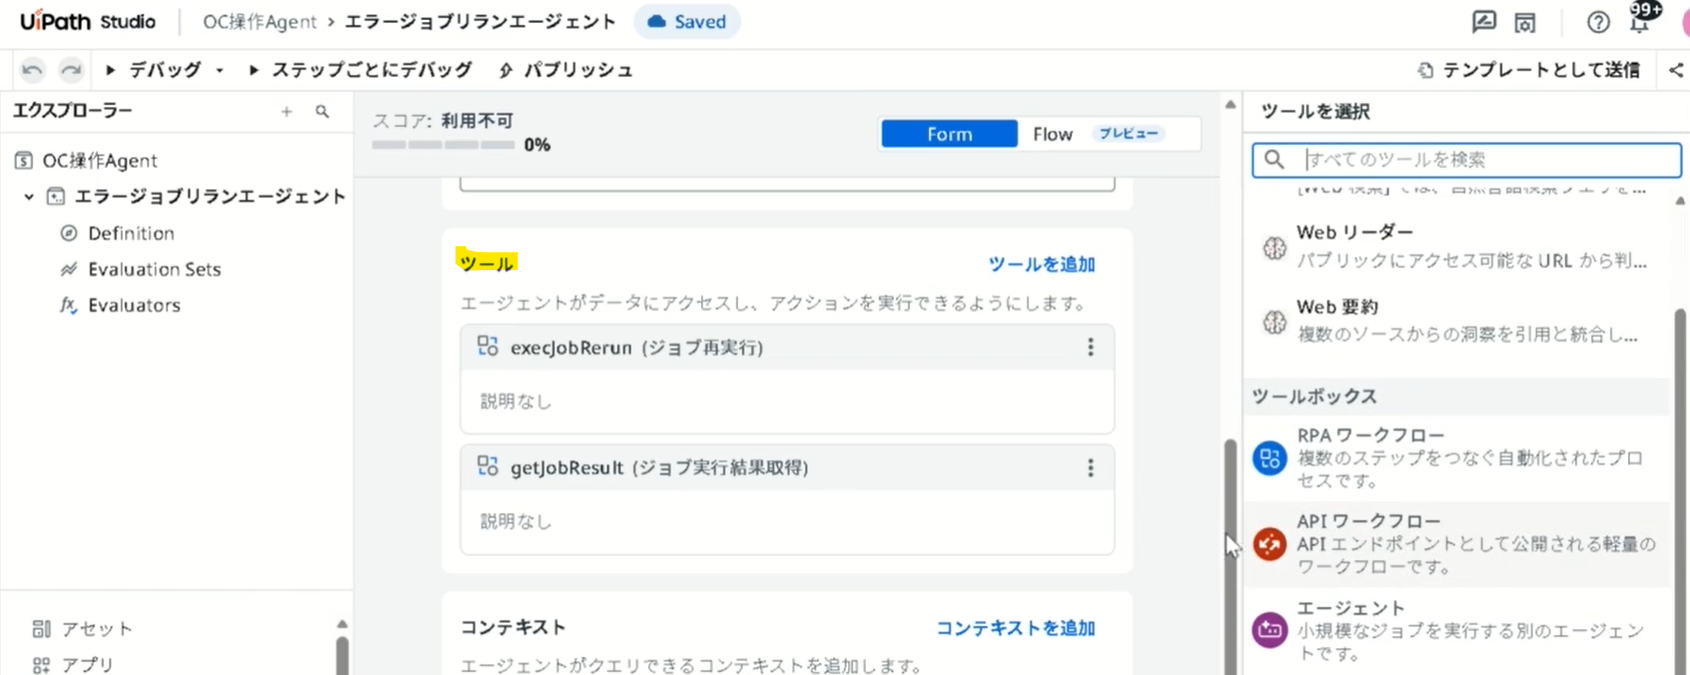The height and width of the screenshot is (675, 1690).
Task: Open Evaluation Sets item
Action: click(x=154, y=269)
